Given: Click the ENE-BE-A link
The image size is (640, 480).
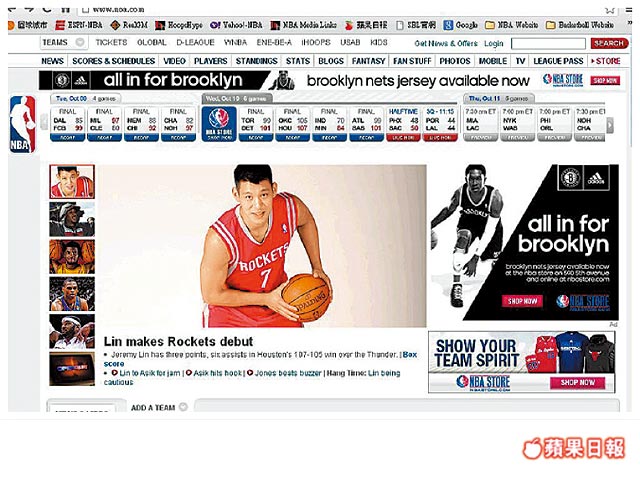Looking at the screenshot, I should [274, 42].
